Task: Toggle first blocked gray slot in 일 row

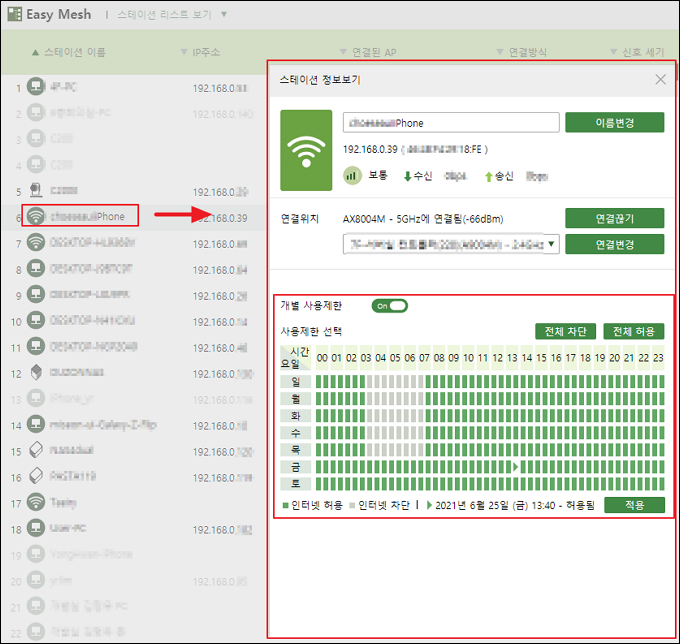Action: tap(369, 382)
